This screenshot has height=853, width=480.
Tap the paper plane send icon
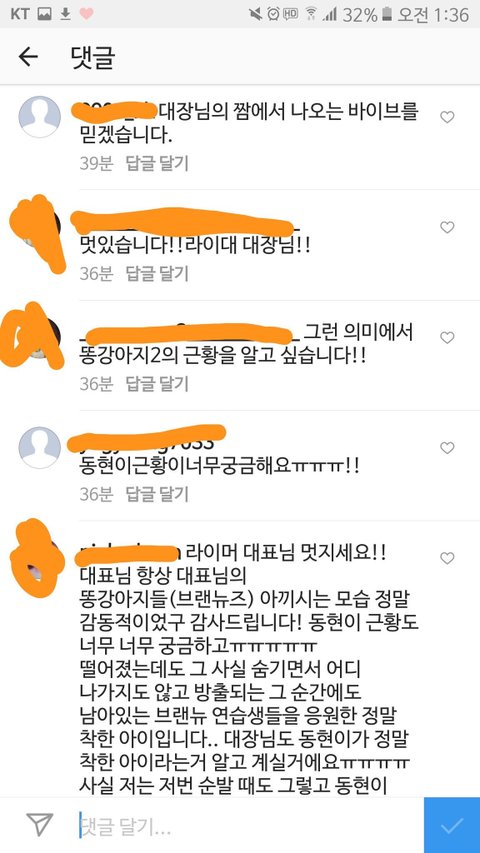[x=40, y=825]
